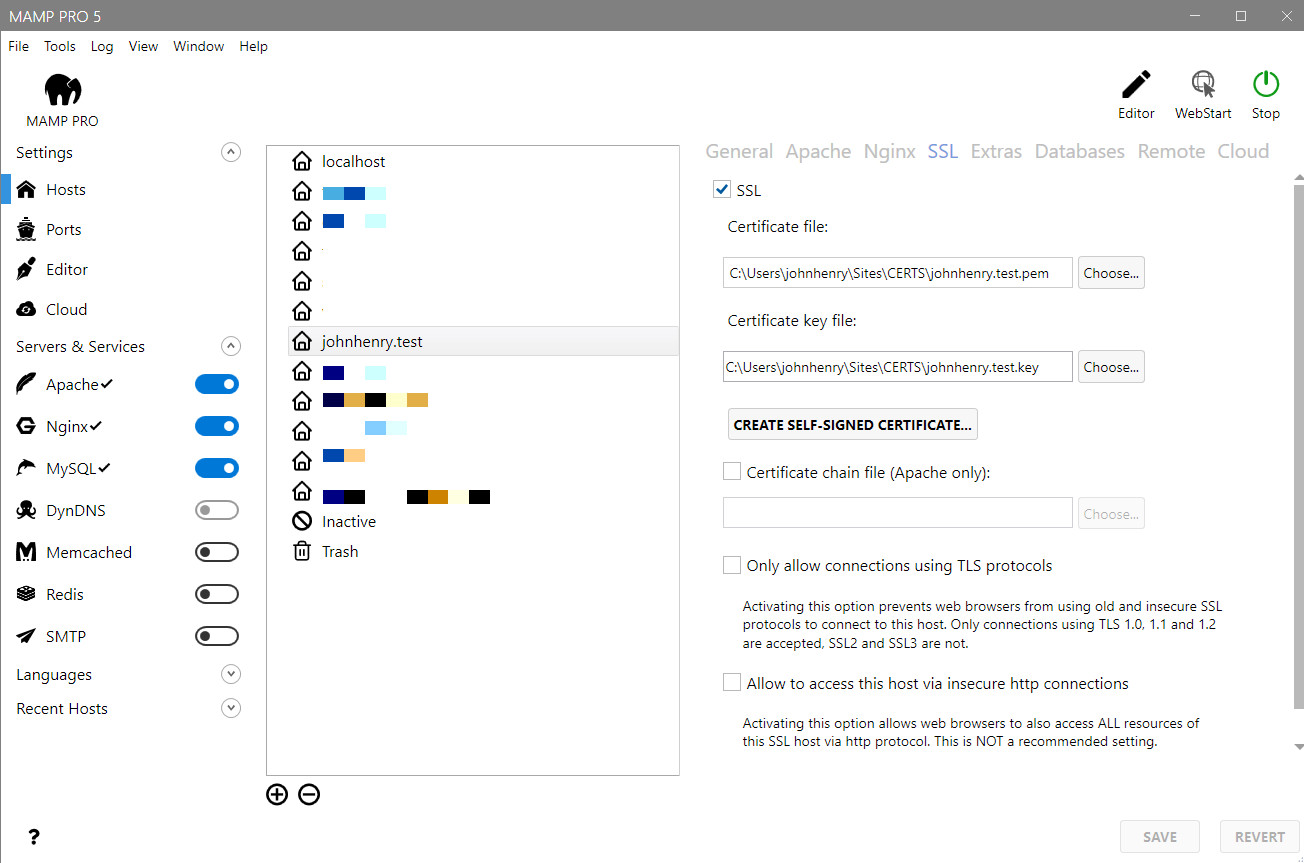Expand the Recent Hosts section

(231, 708)
